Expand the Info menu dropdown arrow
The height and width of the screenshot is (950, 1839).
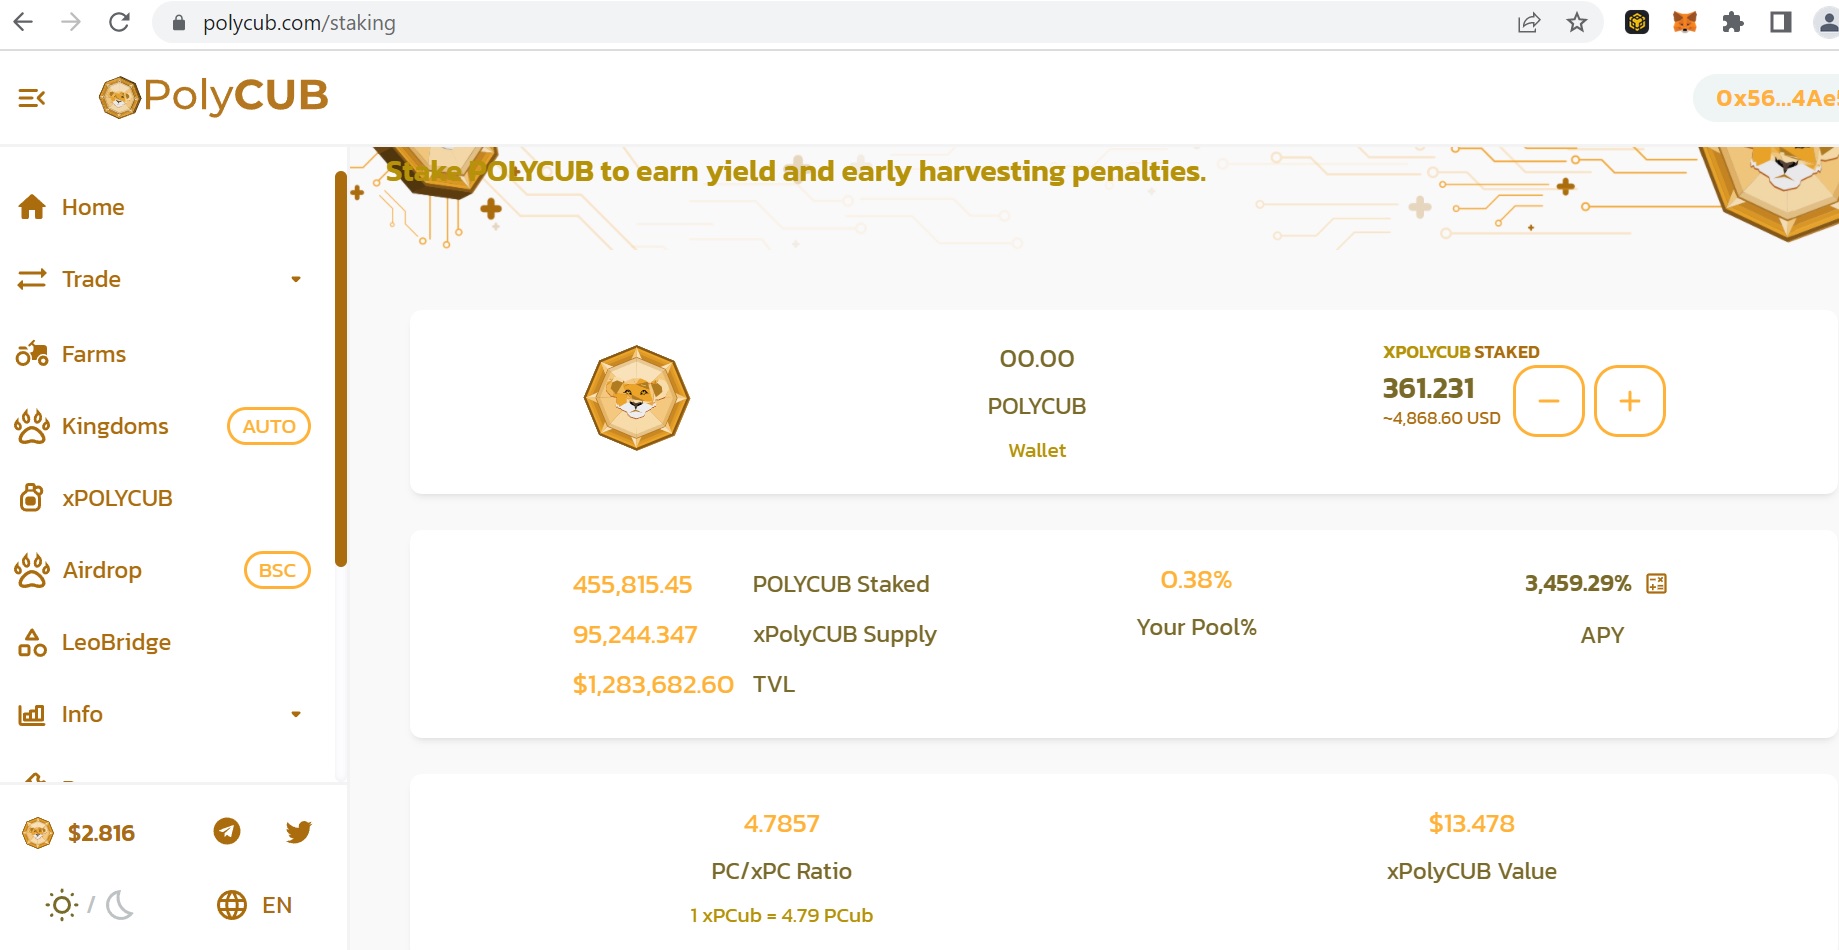(296, 714)
